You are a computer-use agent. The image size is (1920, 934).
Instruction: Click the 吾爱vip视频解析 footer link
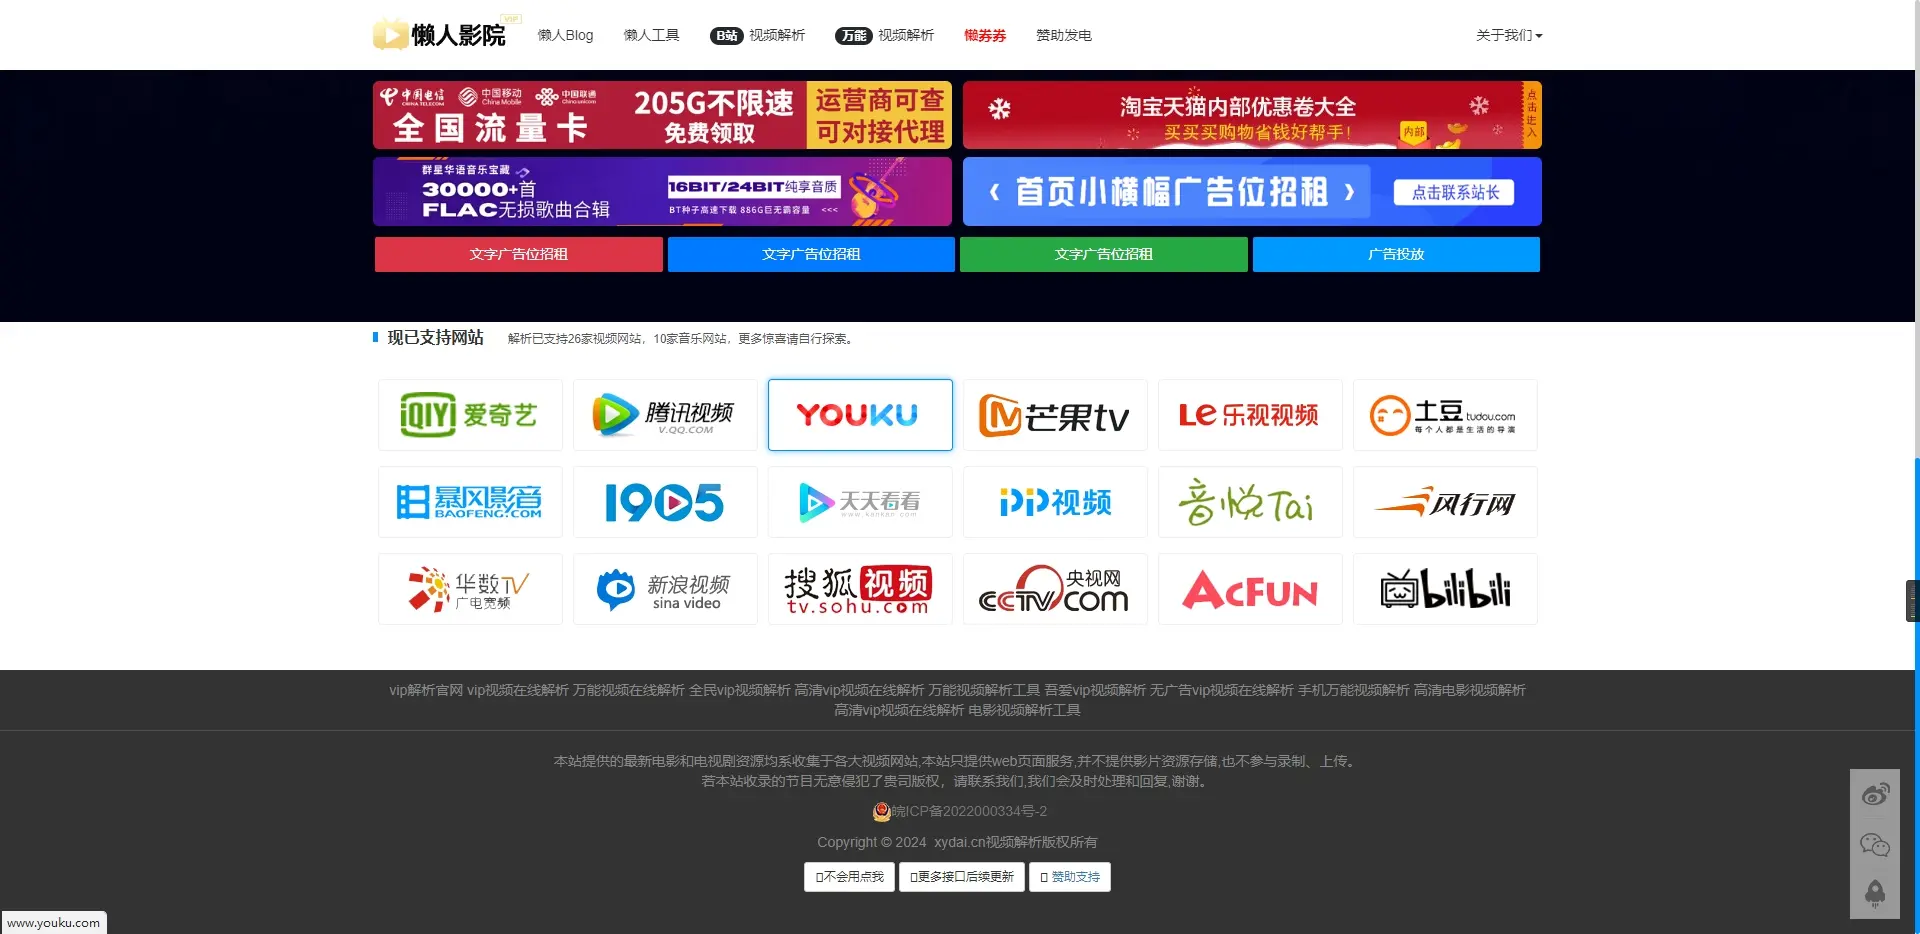pyautogui.click(x=1095, y=690)
